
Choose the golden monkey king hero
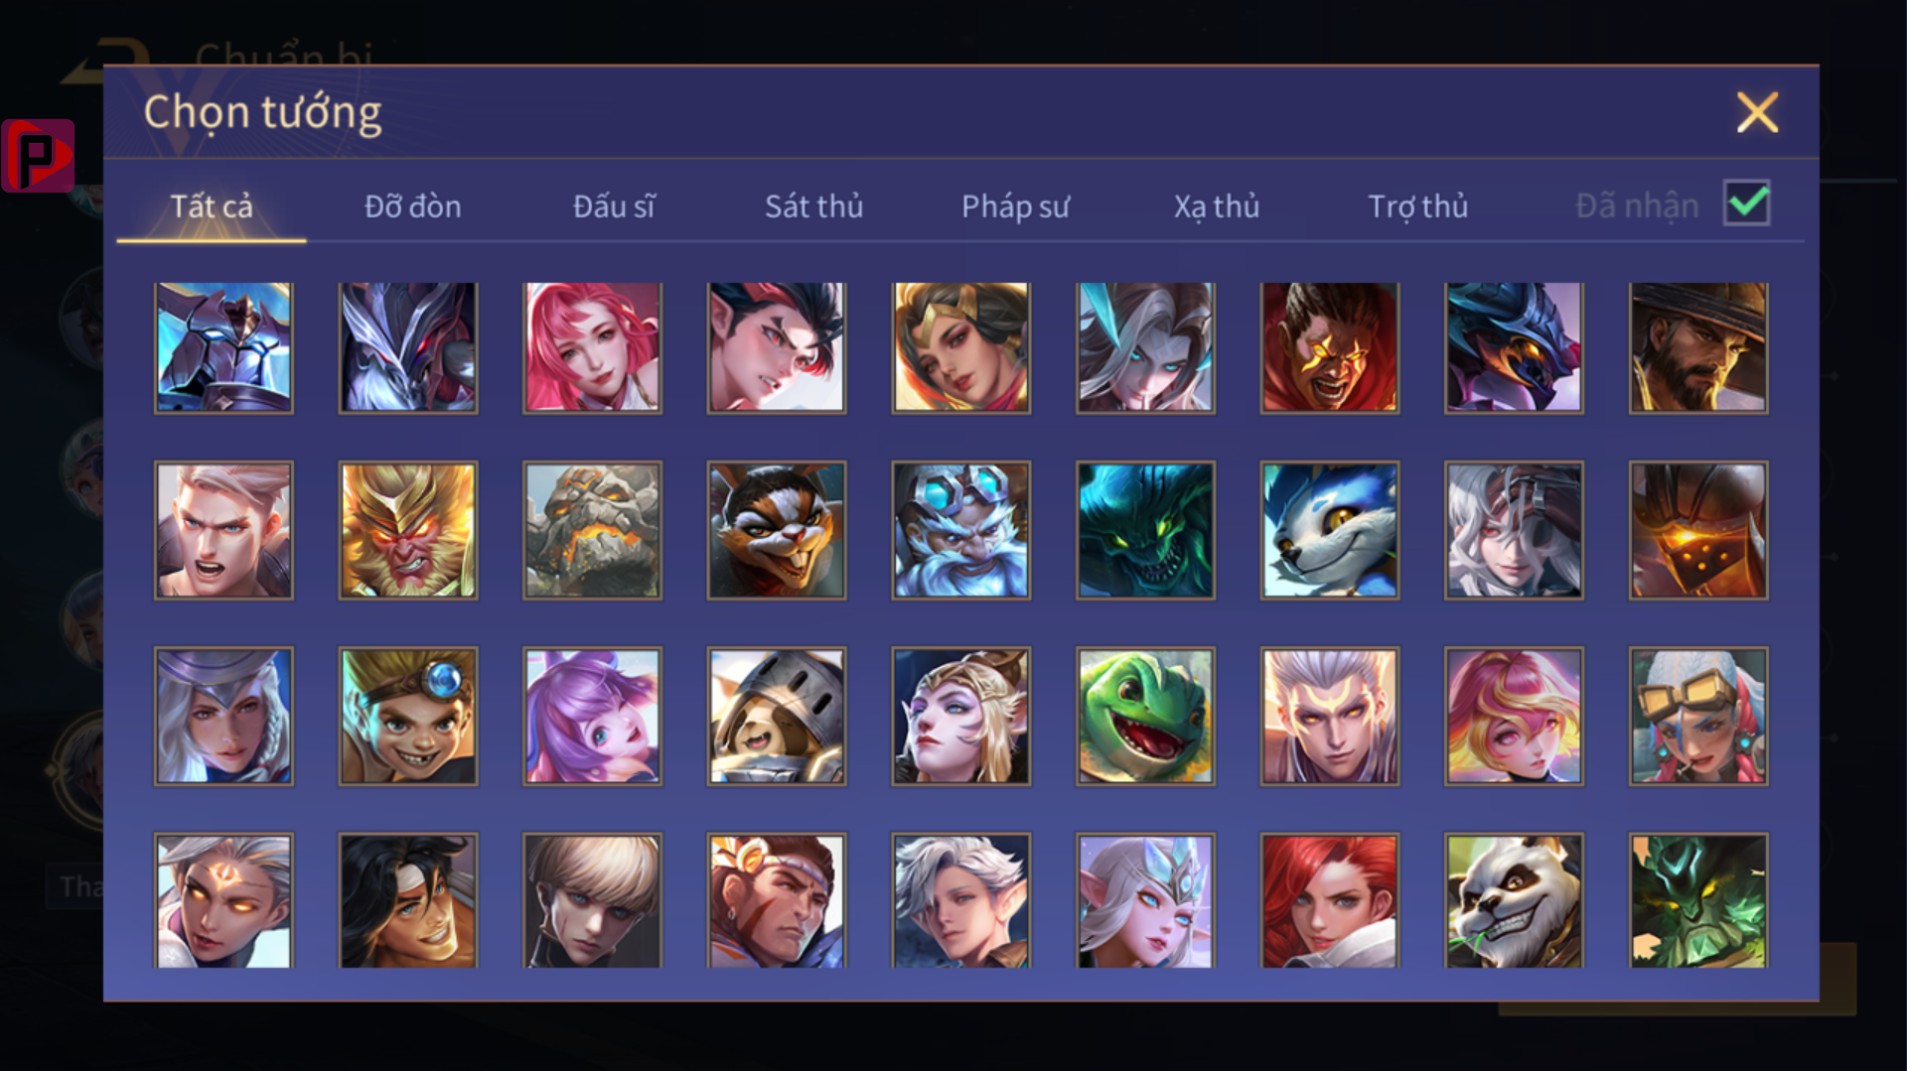408,530
